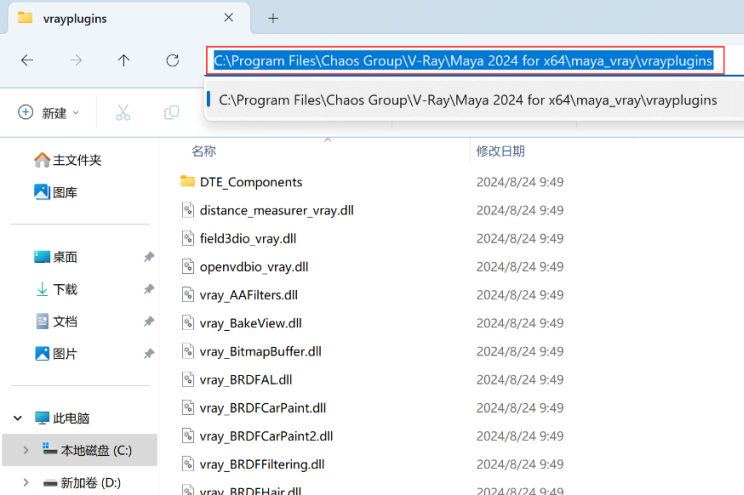Click the Copy icon in toolbar
This screenshot has height=495, width=744.
pyautogui.click(x=171, y=113)
